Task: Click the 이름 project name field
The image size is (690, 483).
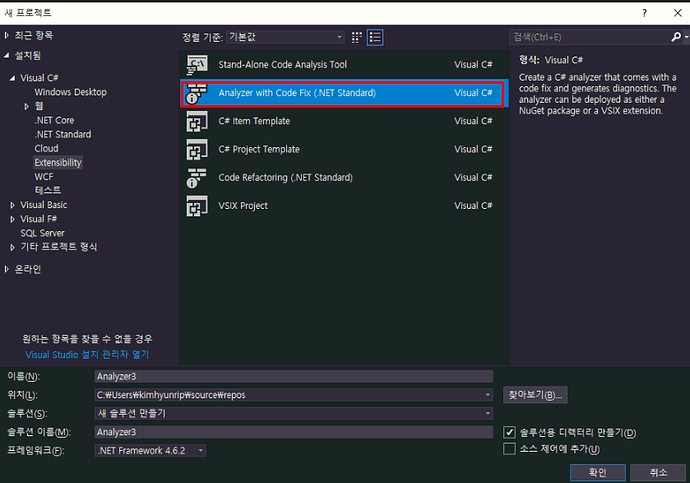Action: (x=294, y=377)
